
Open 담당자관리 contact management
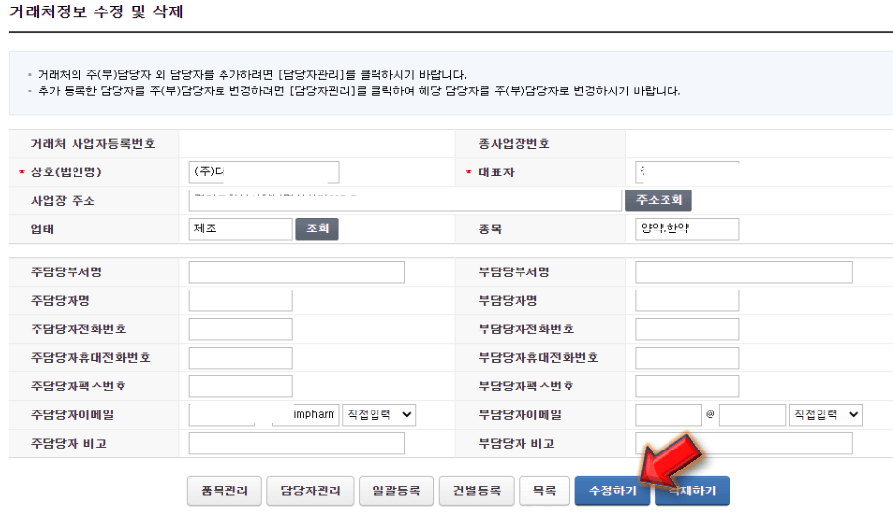coord(310,491)
